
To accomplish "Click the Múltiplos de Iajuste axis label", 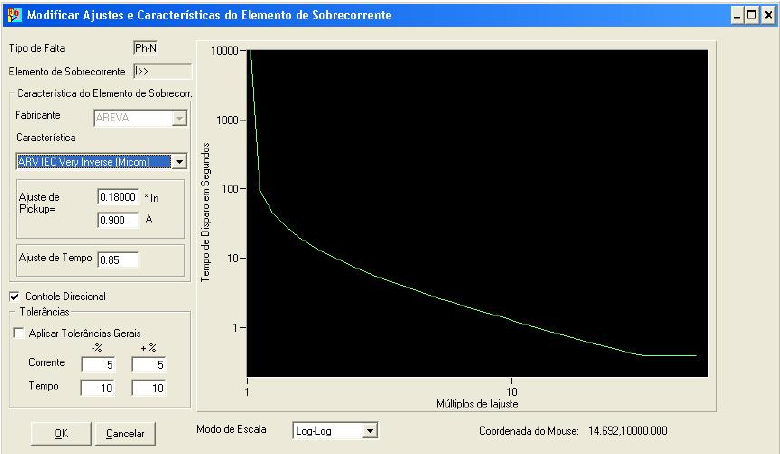I will pos(477,404).
